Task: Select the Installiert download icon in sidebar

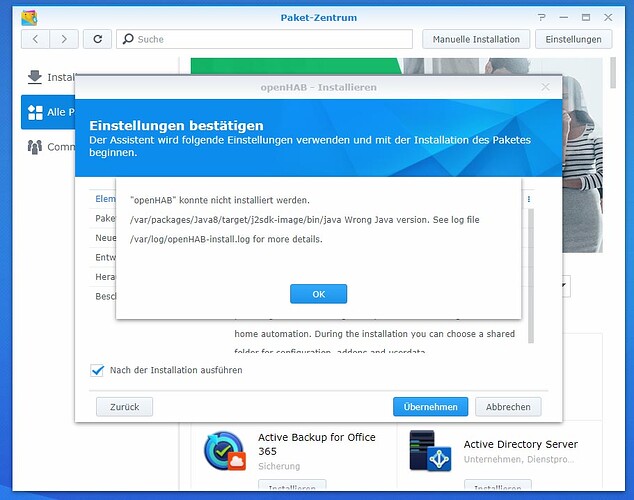Action: pyautogui.click(x=35, y=77)
